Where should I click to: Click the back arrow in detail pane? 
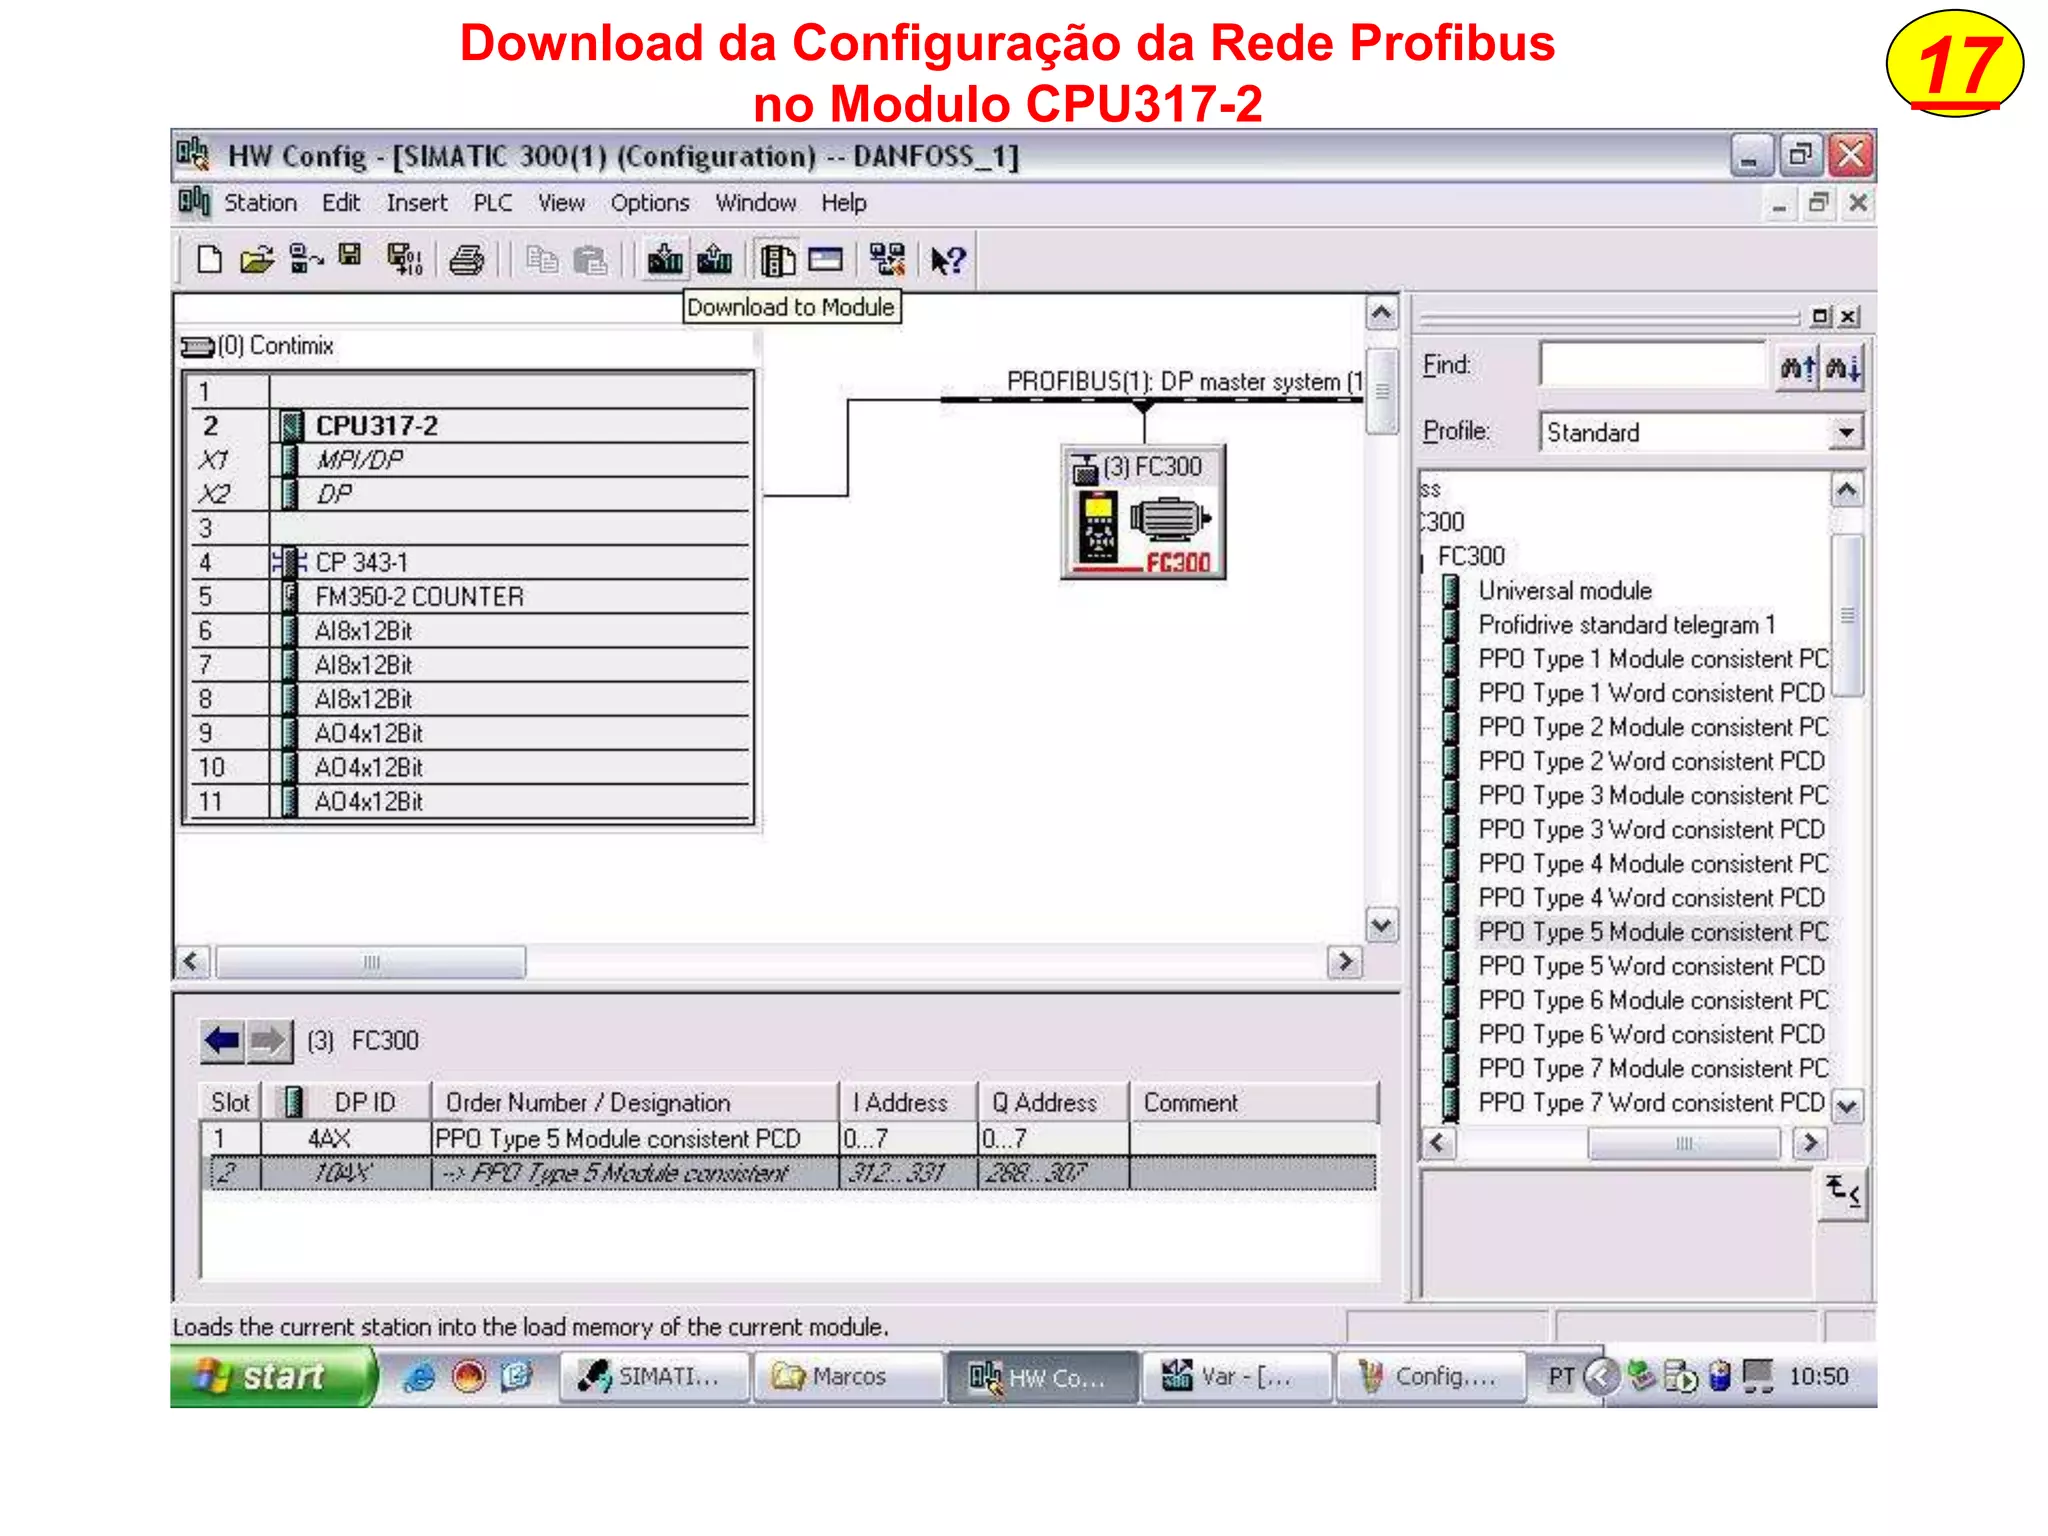222,1041
